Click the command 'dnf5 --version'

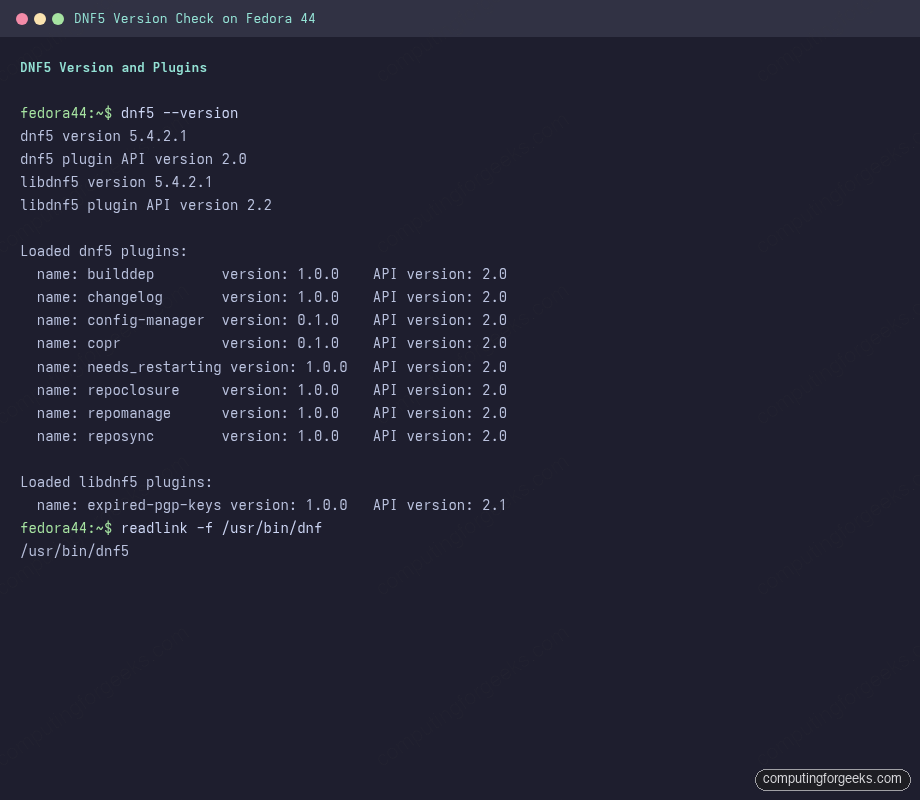click(180, 113)
